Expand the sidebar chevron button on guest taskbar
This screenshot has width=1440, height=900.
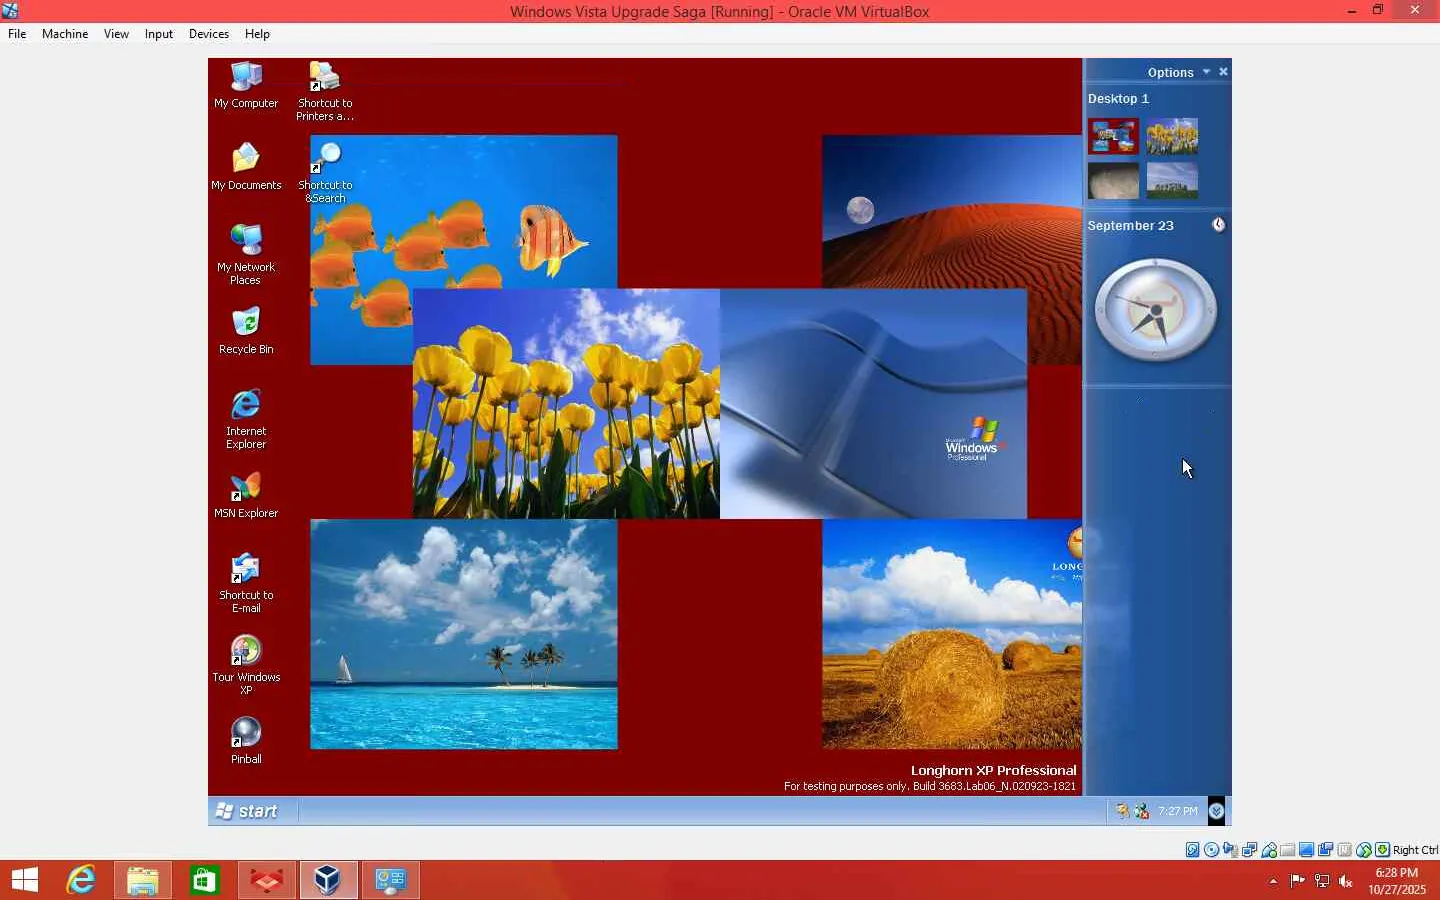(x=1216, y=811)
